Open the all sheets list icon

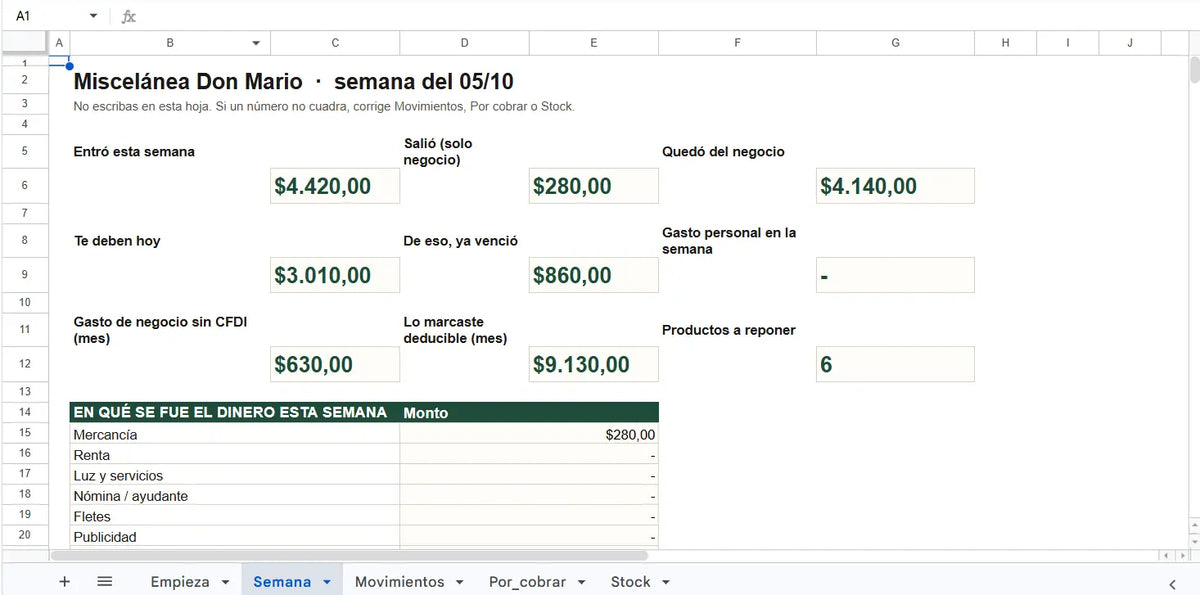point(105,581)
